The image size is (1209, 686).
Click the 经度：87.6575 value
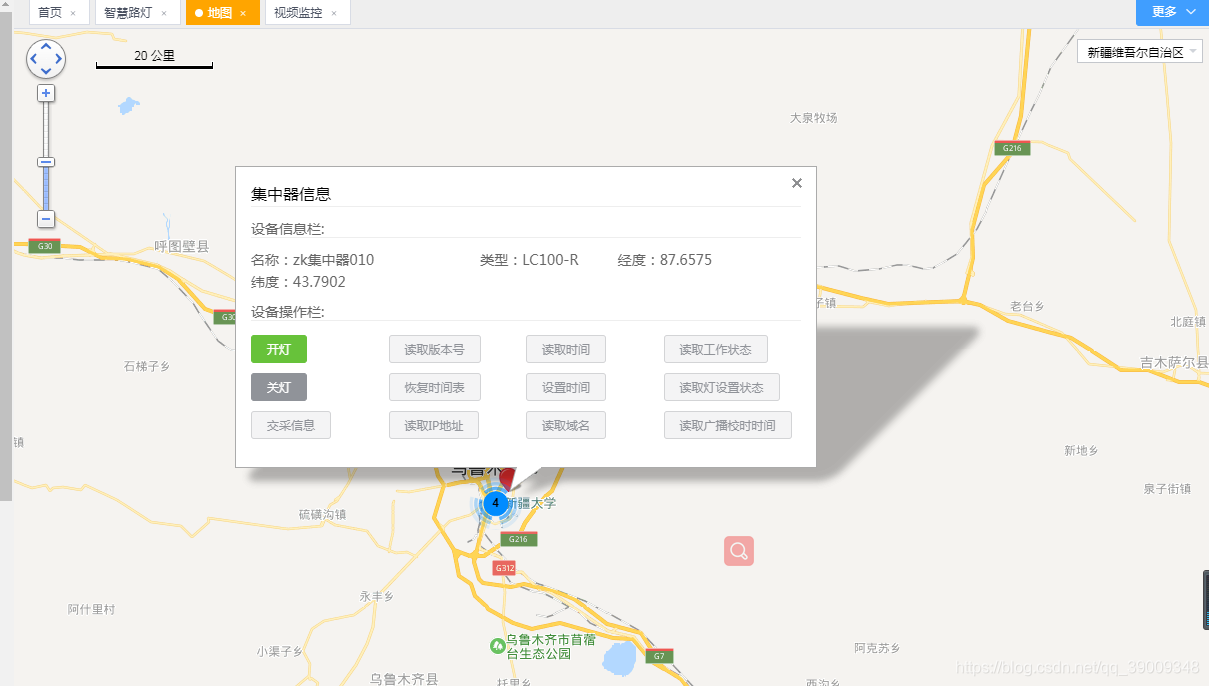[665, 260]
